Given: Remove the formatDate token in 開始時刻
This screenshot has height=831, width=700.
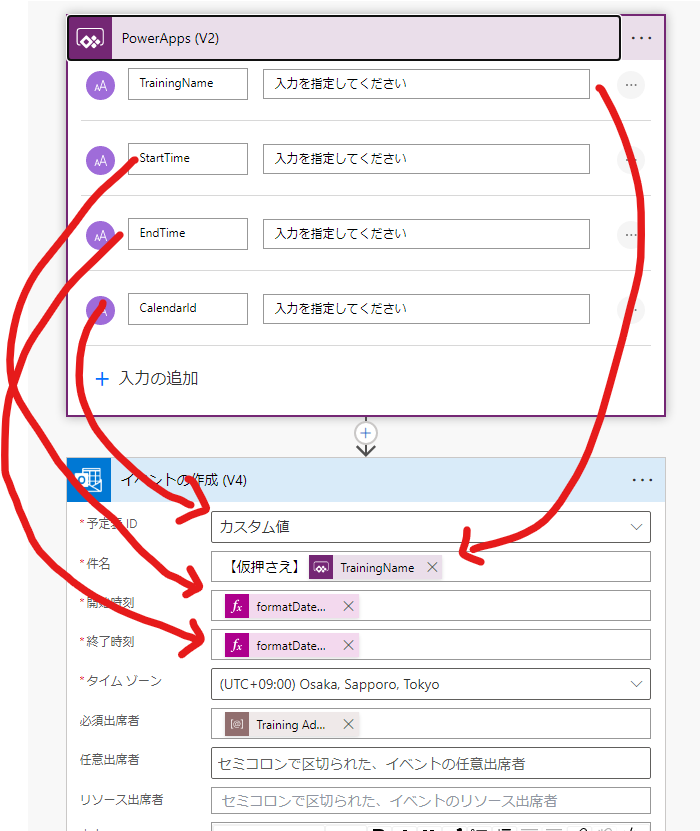Looking at the screenshot, I should click(348, 606).
